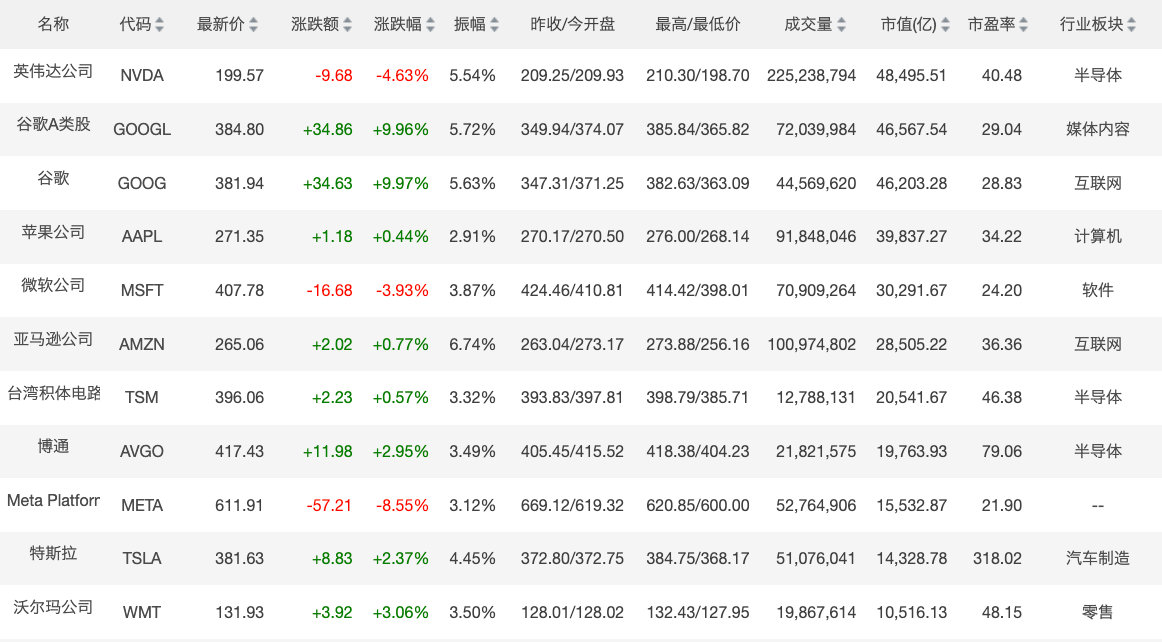Image resolution: width=1162 pixels, height=642 pixels.
Task: Select the GOOG ticker code
Action: [142, 183]
